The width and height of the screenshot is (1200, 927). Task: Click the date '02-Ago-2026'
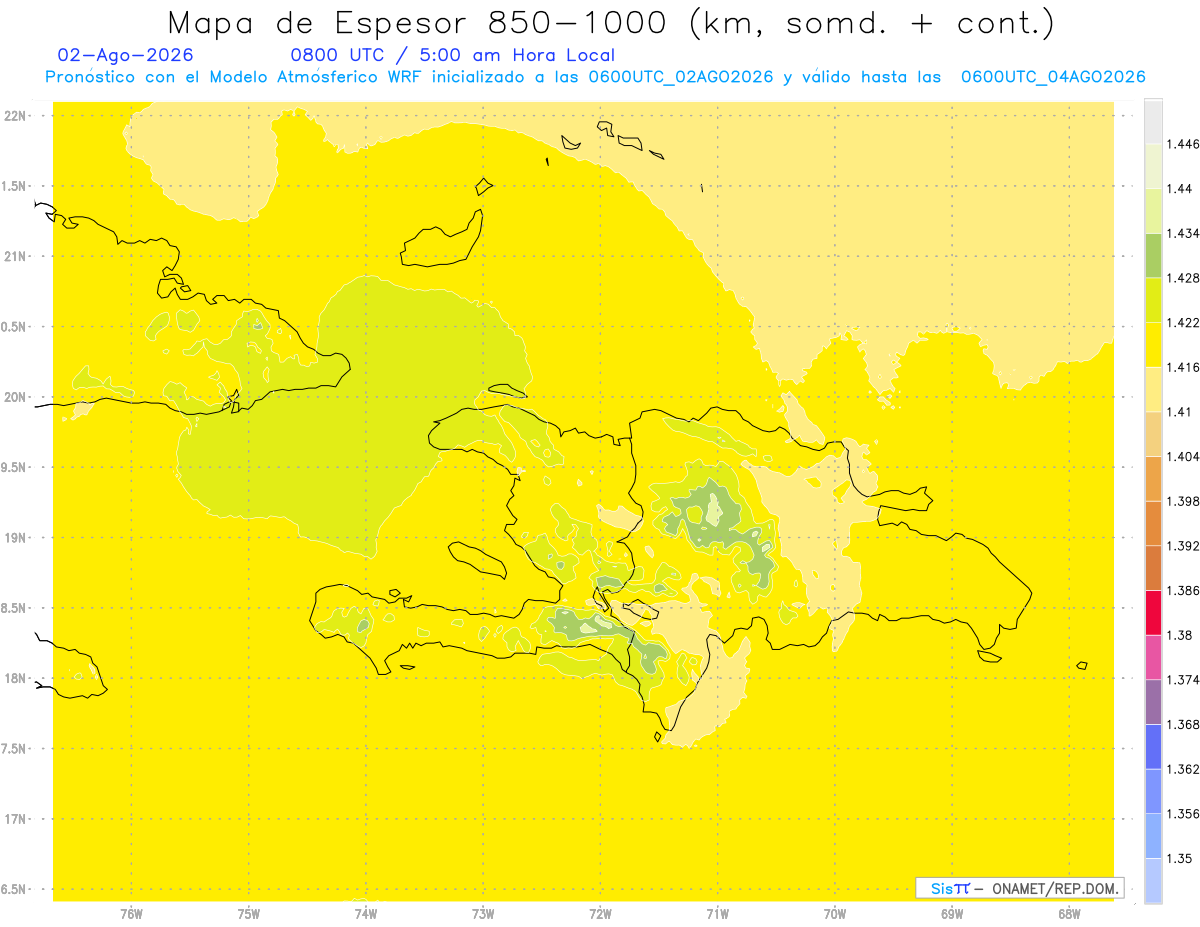click(126, 55)
